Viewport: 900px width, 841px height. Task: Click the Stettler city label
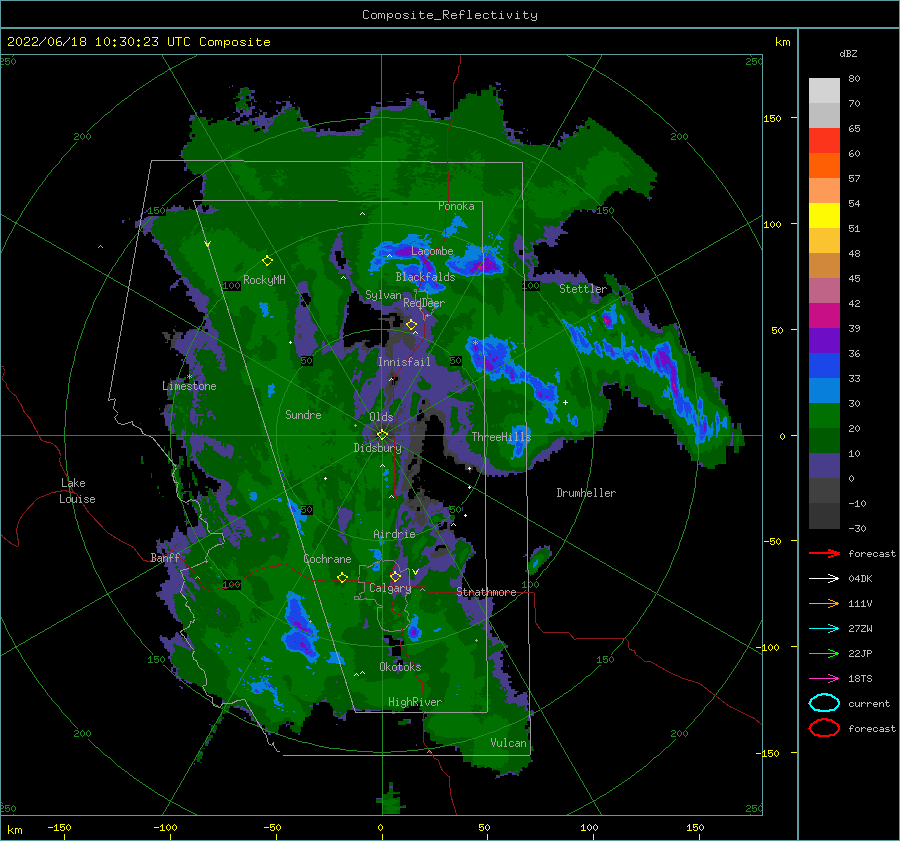point(583,289)
